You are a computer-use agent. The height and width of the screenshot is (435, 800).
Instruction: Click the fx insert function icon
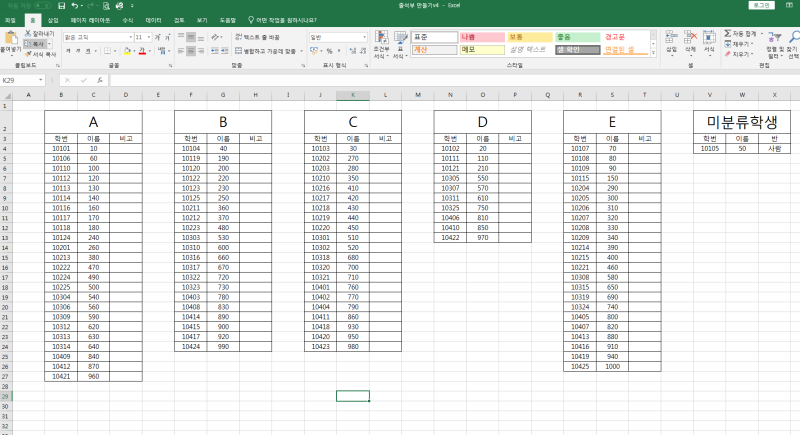100,80
